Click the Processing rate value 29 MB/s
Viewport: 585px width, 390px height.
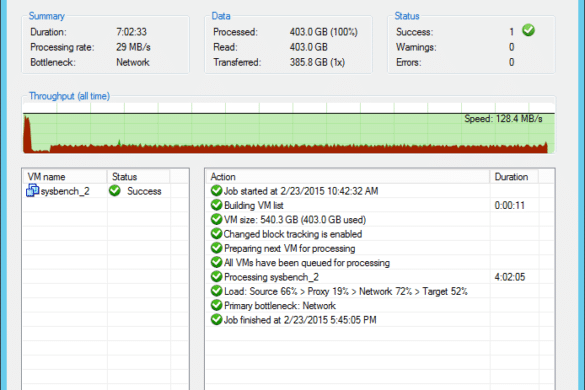(133, 47)
